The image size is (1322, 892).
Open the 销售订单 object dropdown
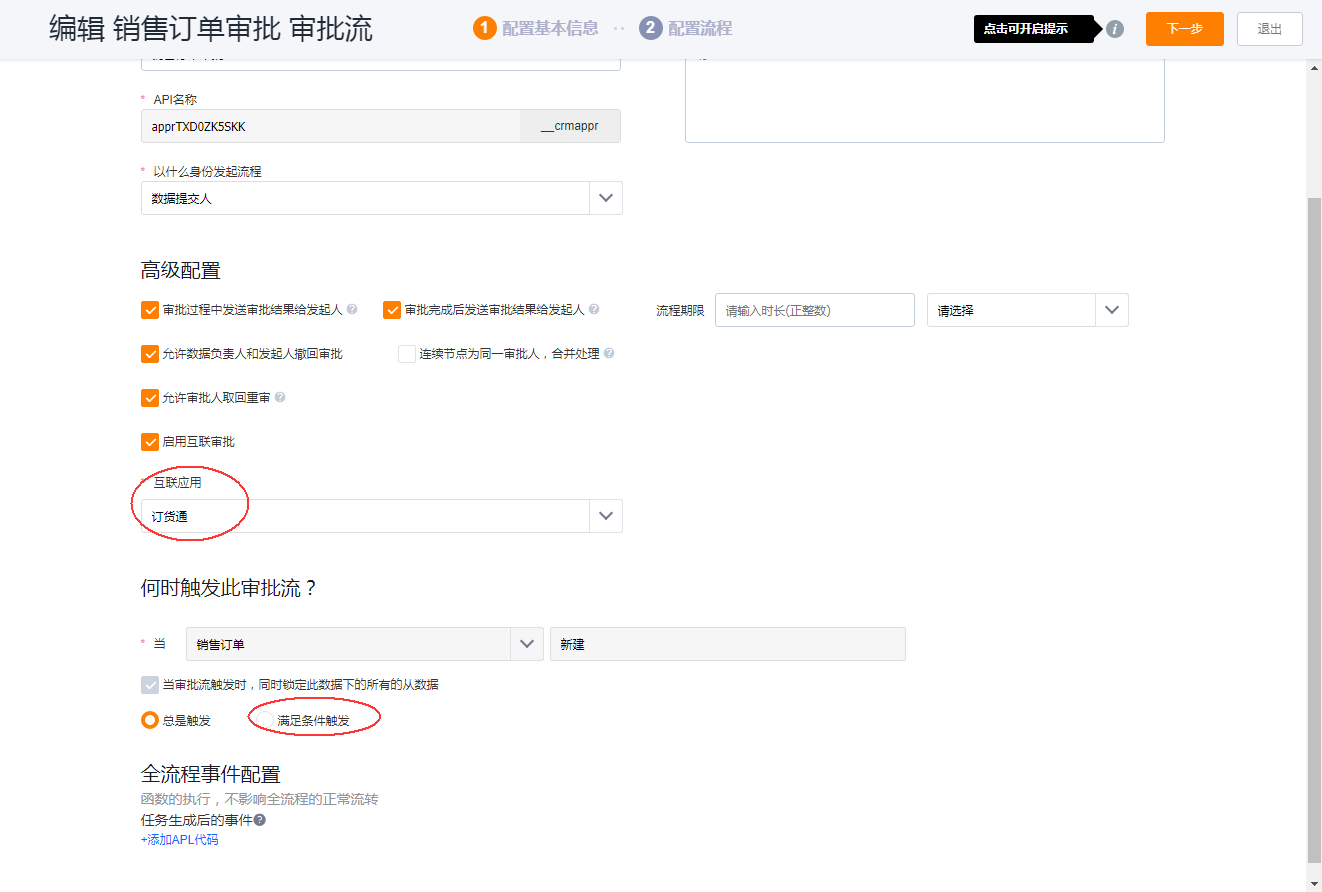365,644
